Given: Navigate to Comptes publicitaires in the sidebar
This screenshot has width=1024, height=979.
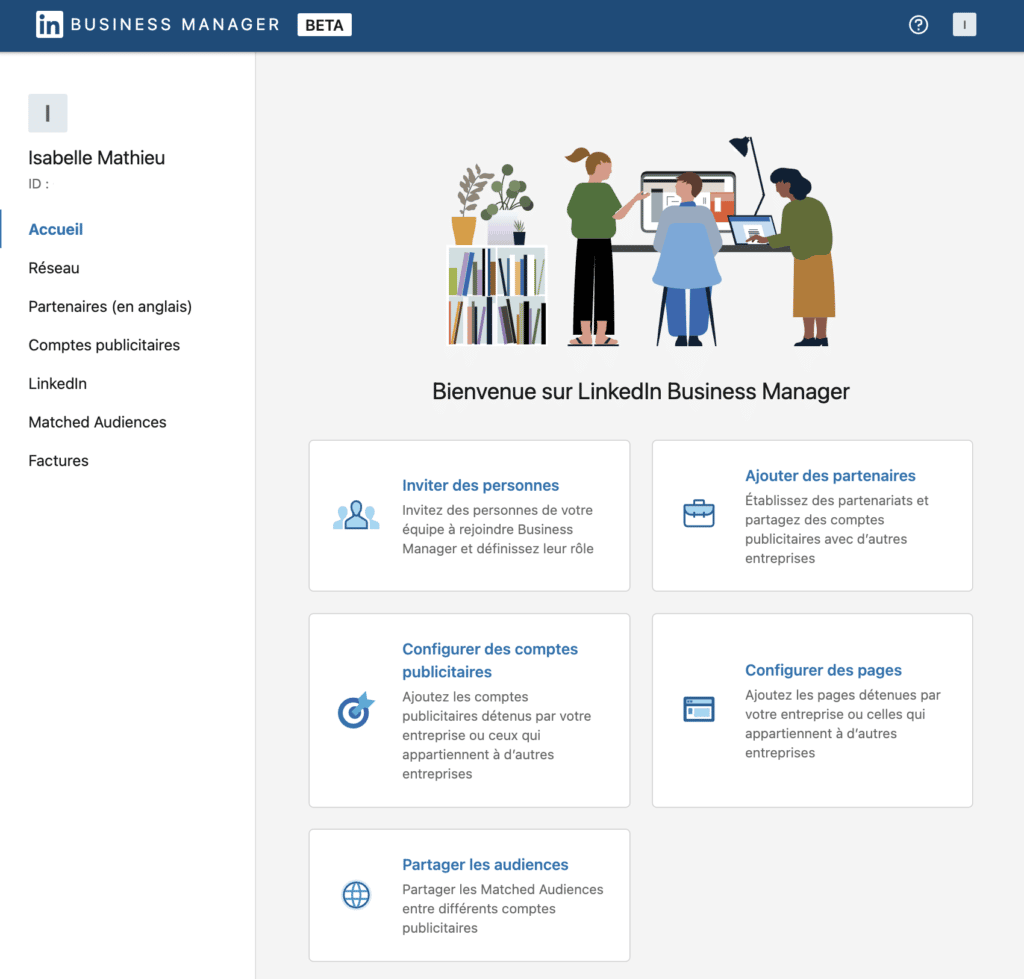Looking at the screenshot, I should click(x=104, y=345).
